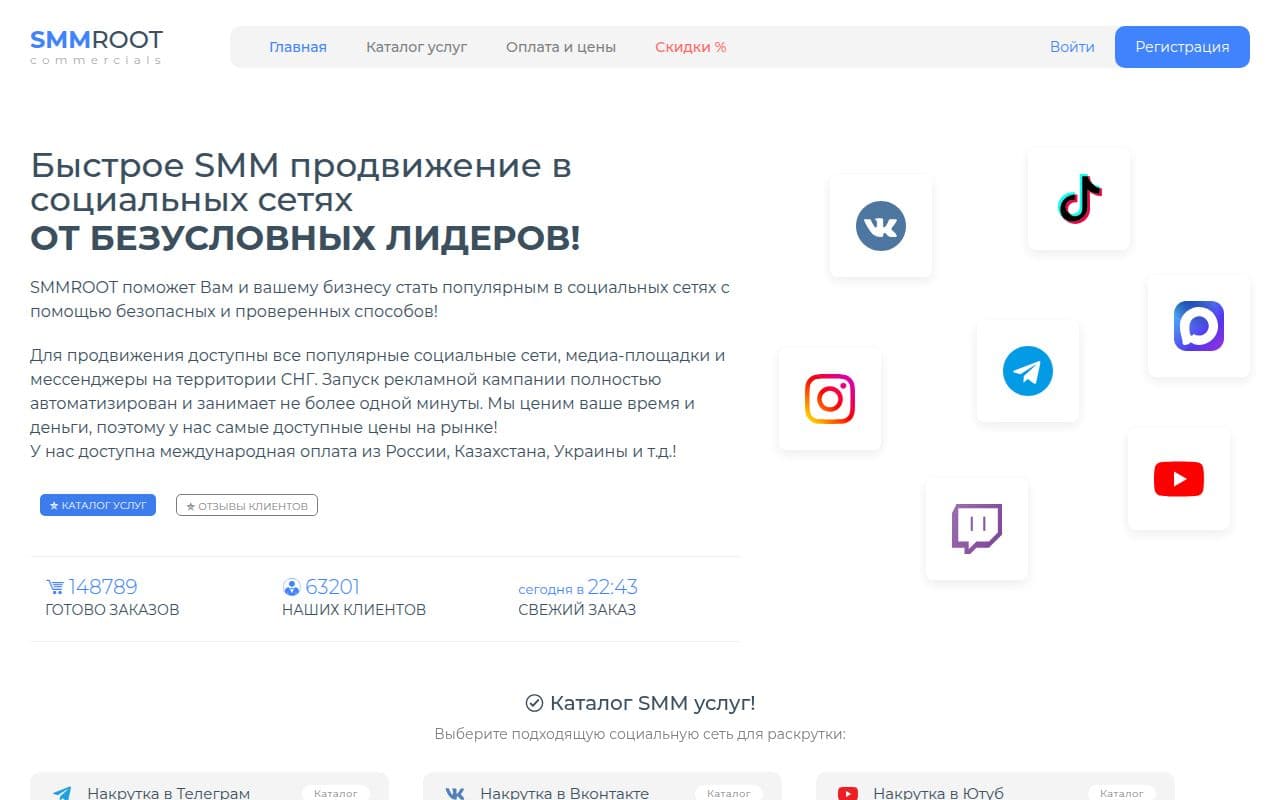The width and height of the screenshot is (1280, 800).
Task: Click the Регистрация button
Action: (1182, 47)
